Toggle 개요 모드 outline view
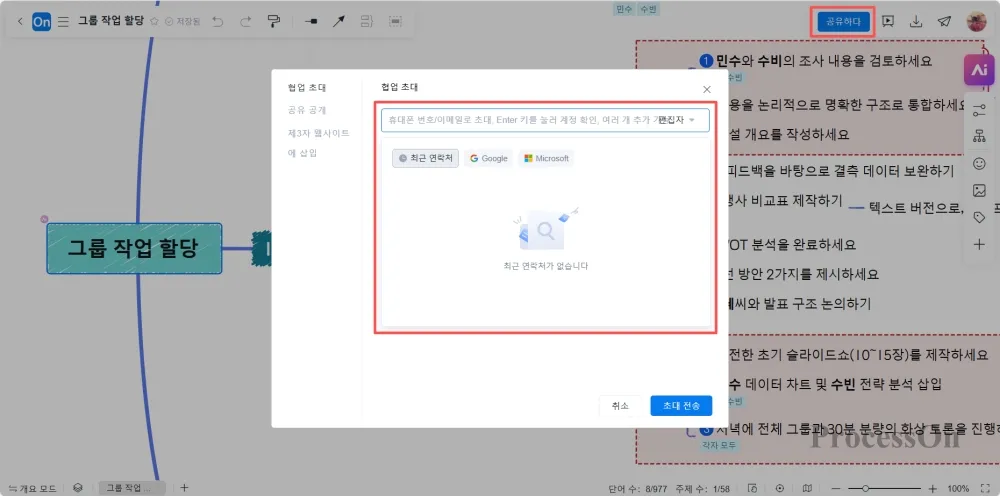1000x496 pixels. coord(33,488)
